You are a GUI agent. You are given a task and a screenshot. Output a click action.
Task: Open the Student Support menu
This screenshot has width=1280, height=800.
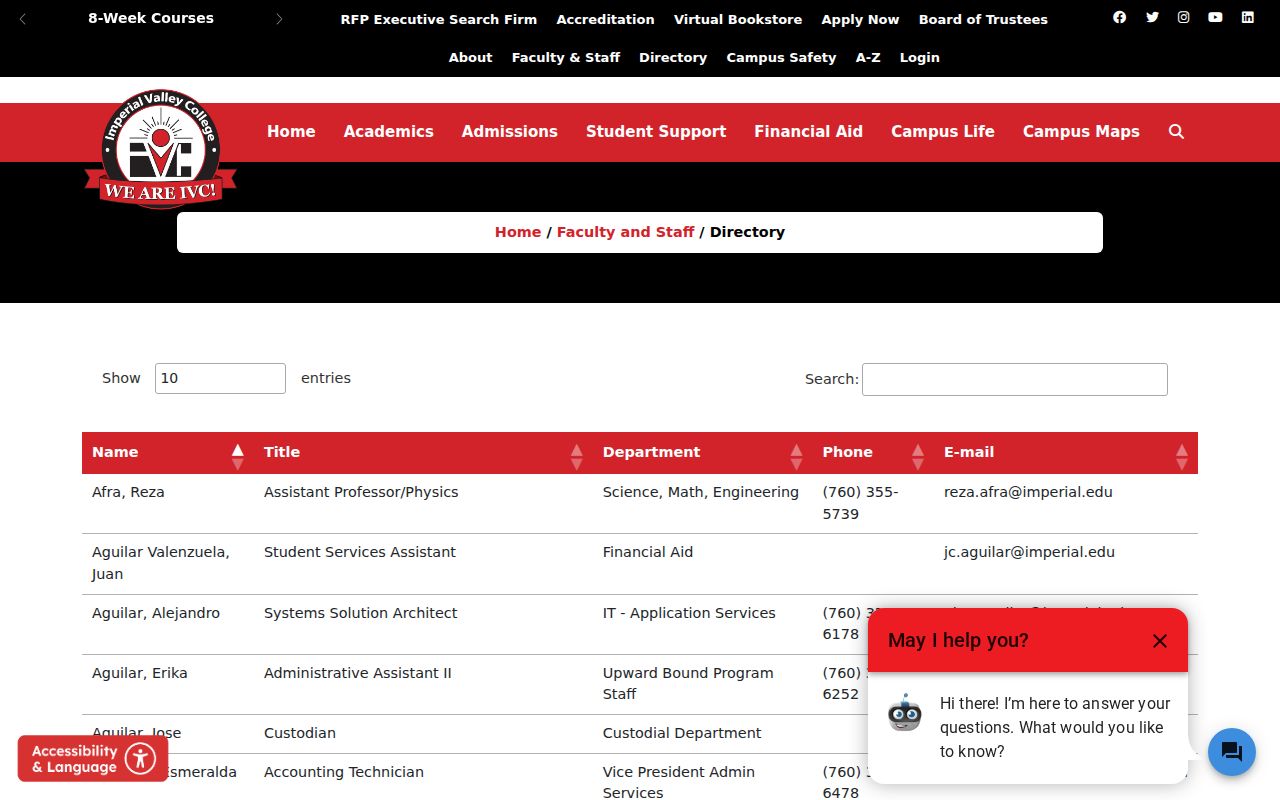pyautogui.click(x=656, y=132)
